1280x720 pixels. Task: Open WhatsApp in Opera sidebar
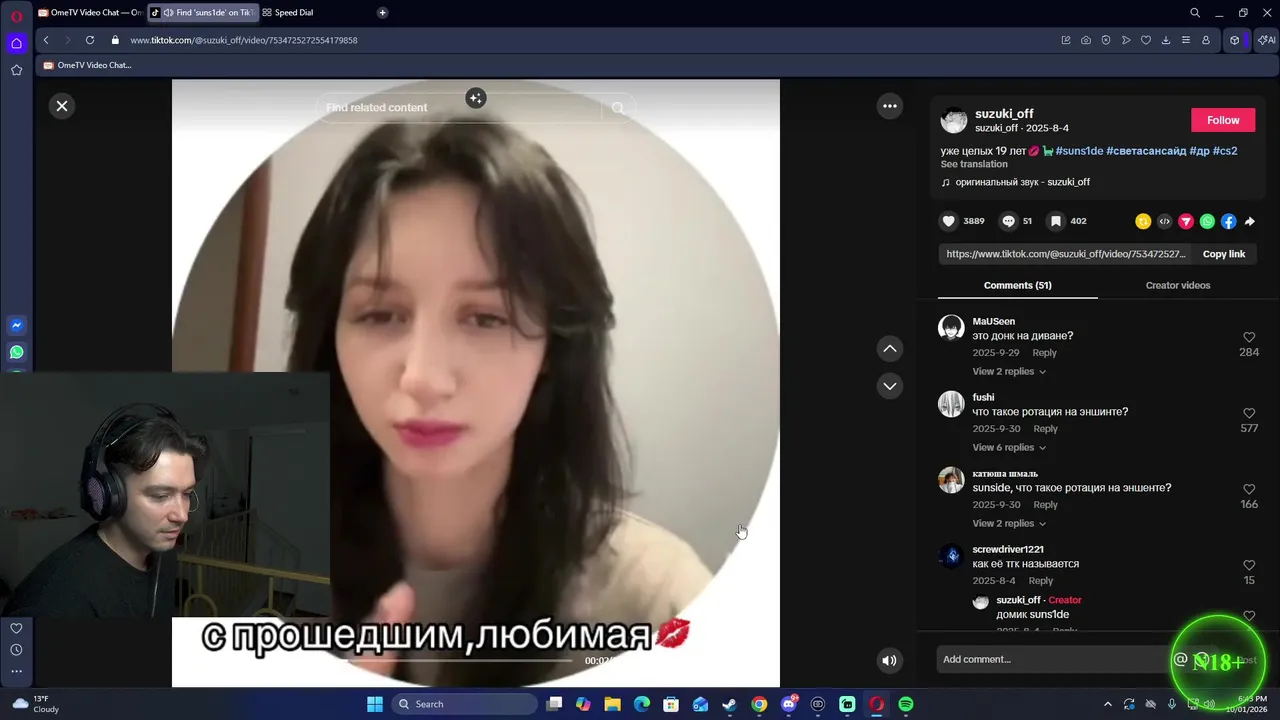16,352
